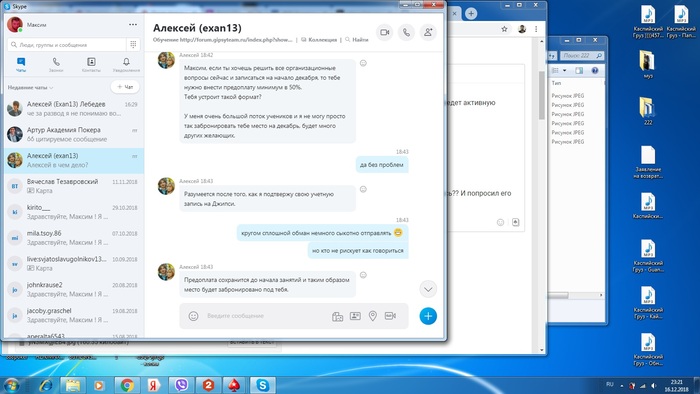Select the Алексей (exan13) chat
This screenshot has height=394, width=700.
point(74,161)
